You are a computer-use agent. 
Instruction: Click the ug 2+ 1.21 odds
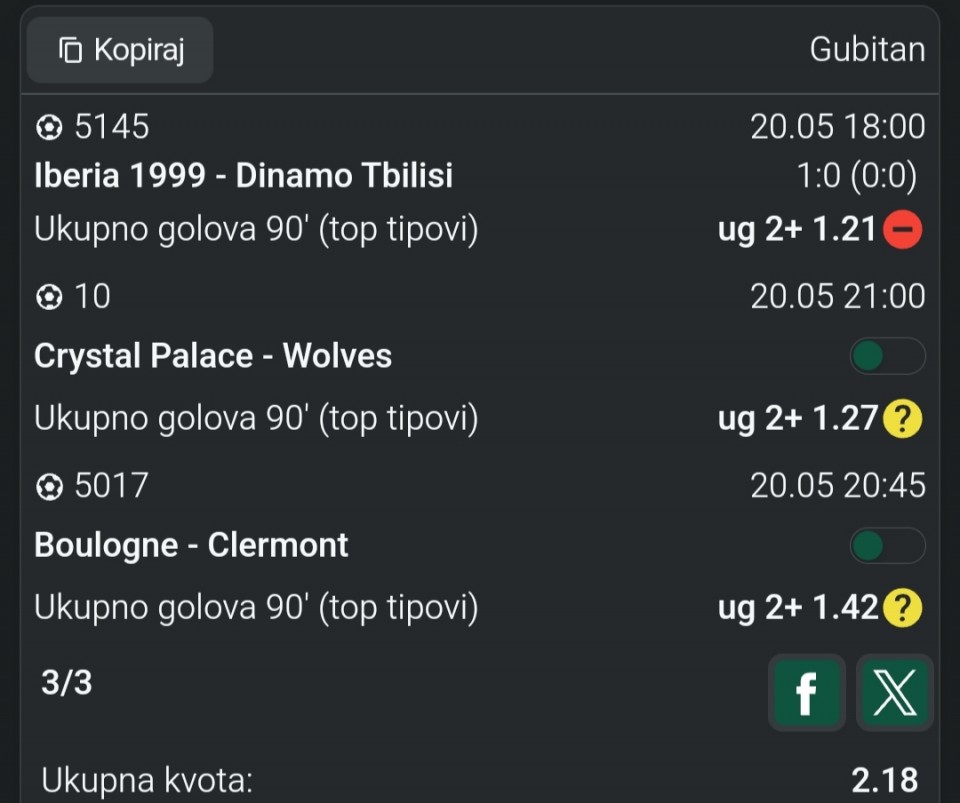click(798, 230)
